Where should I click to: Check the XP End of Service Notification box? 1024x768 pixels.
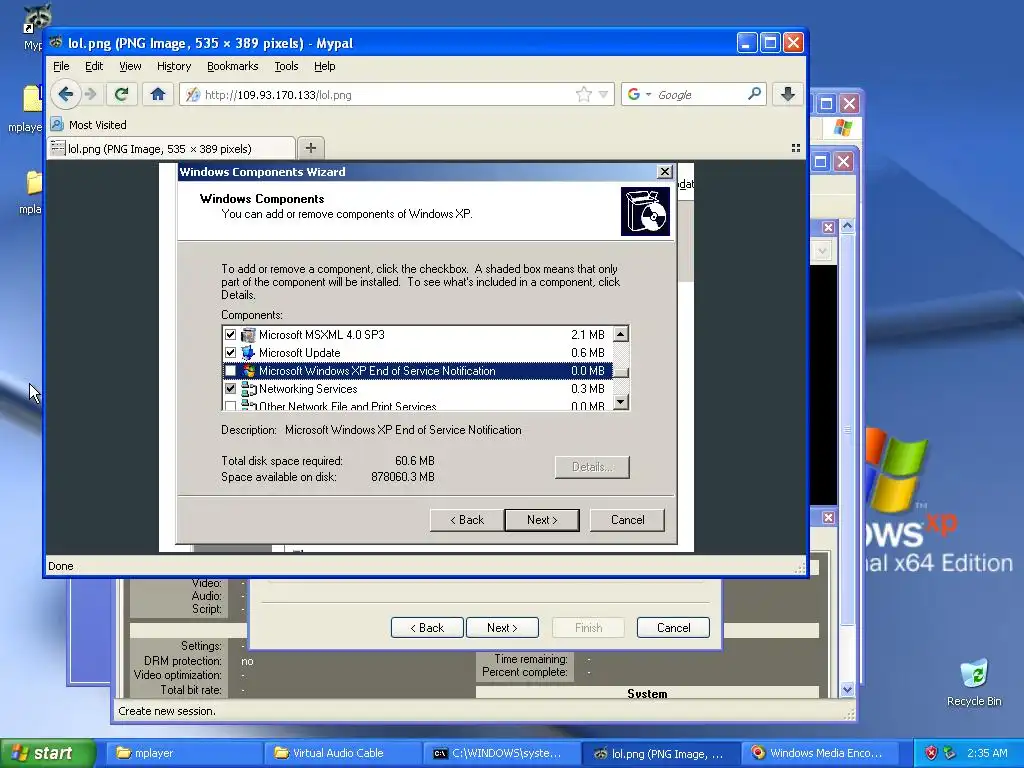[x=231, y=371]
